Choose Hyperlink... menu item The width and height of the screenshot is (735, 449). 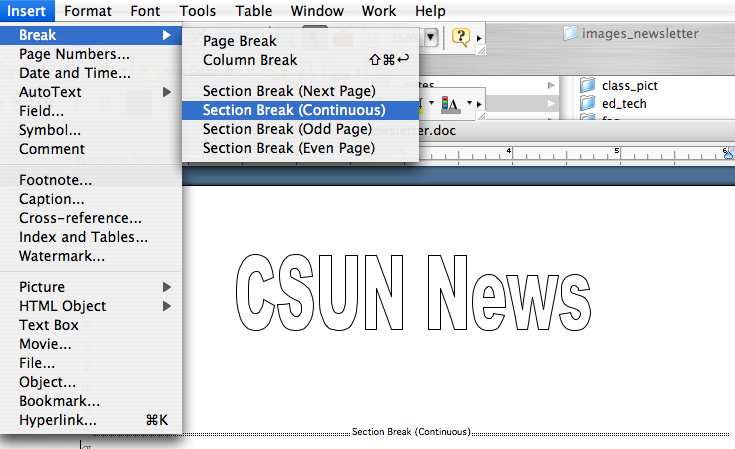(x=91, y=420)
